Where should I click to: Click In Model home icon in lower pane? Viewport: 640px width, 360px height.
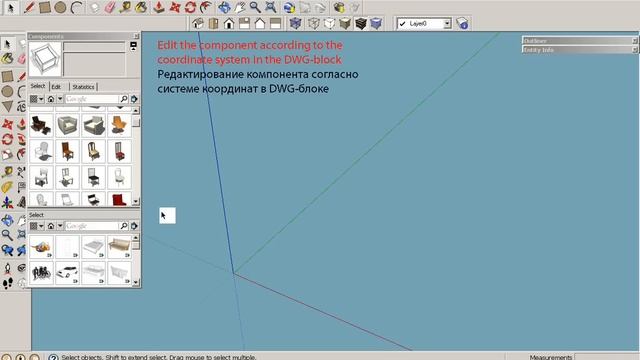coord(51,226)
